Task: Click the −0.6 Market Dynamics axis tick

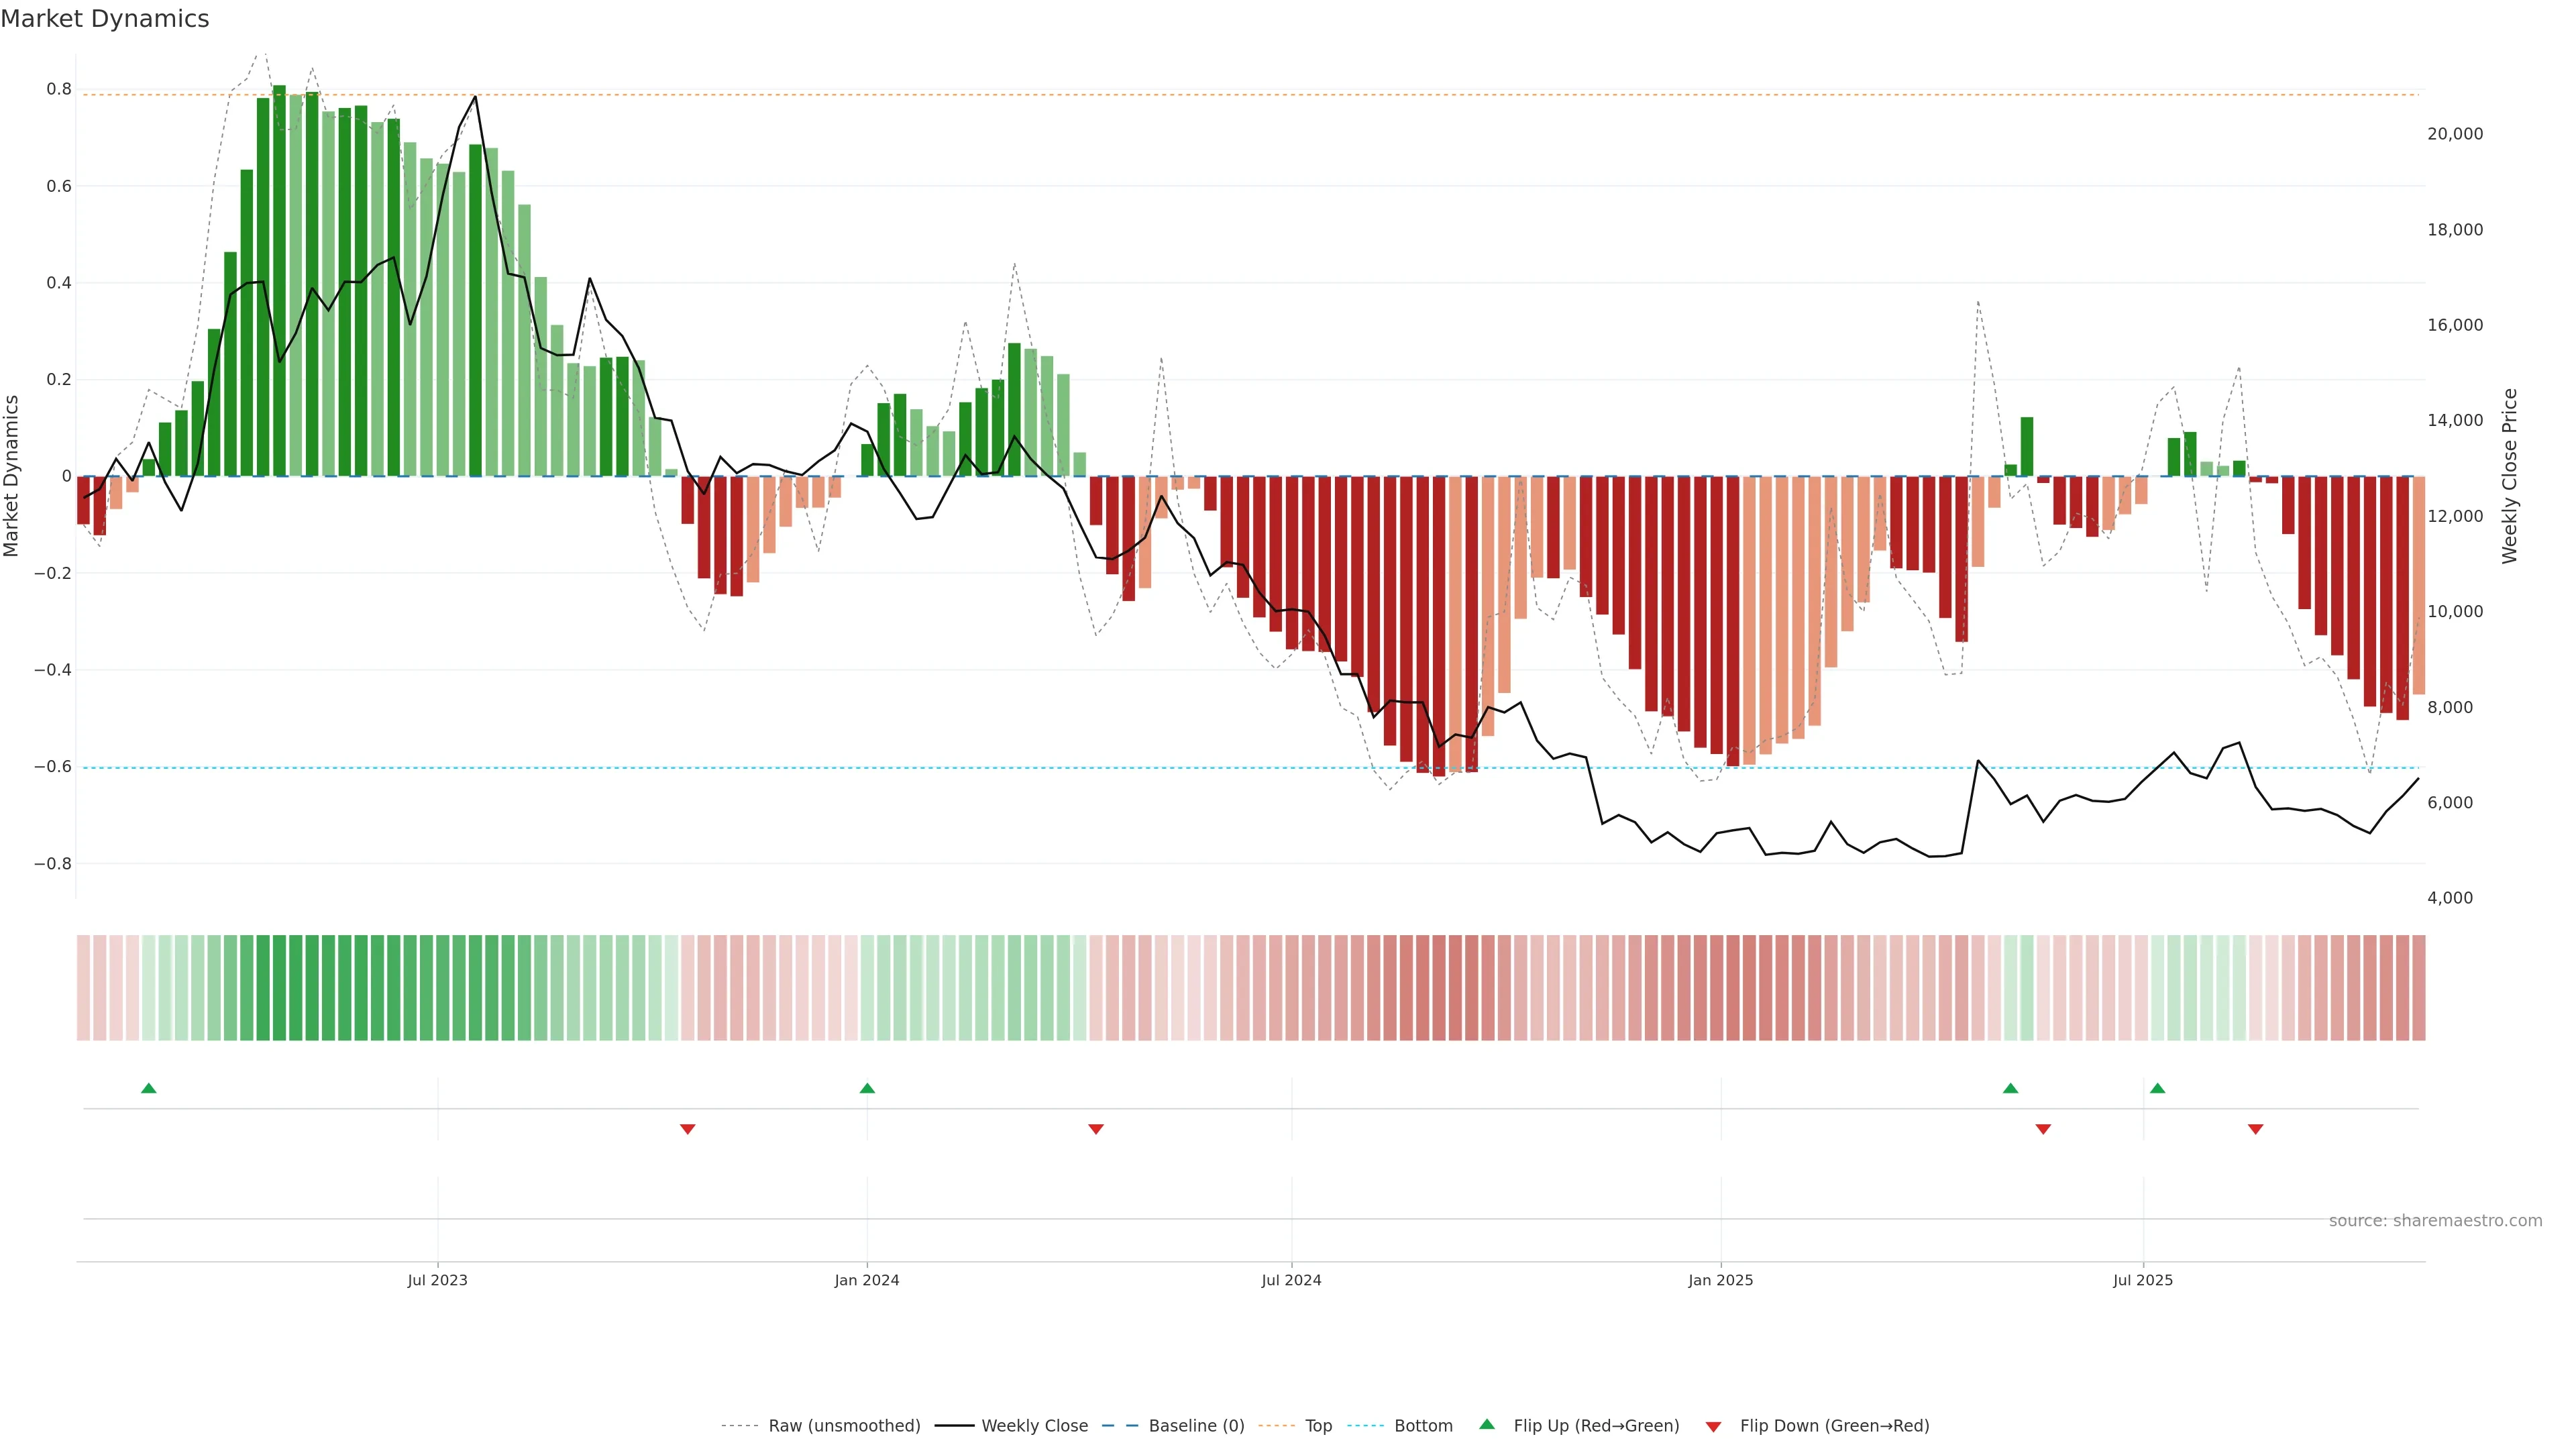Action: [x=52, y=767]
